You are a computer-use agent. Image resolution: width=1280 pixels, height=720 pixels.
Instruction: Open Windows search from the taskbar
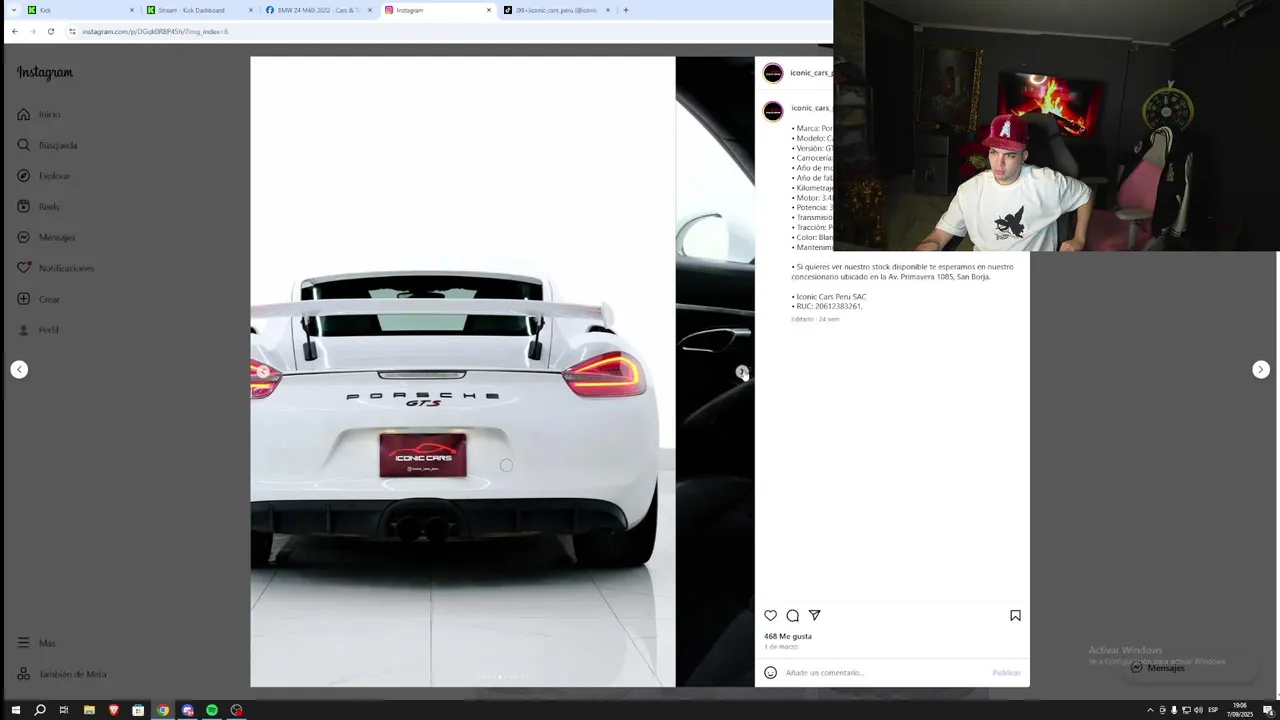point(40,710)
